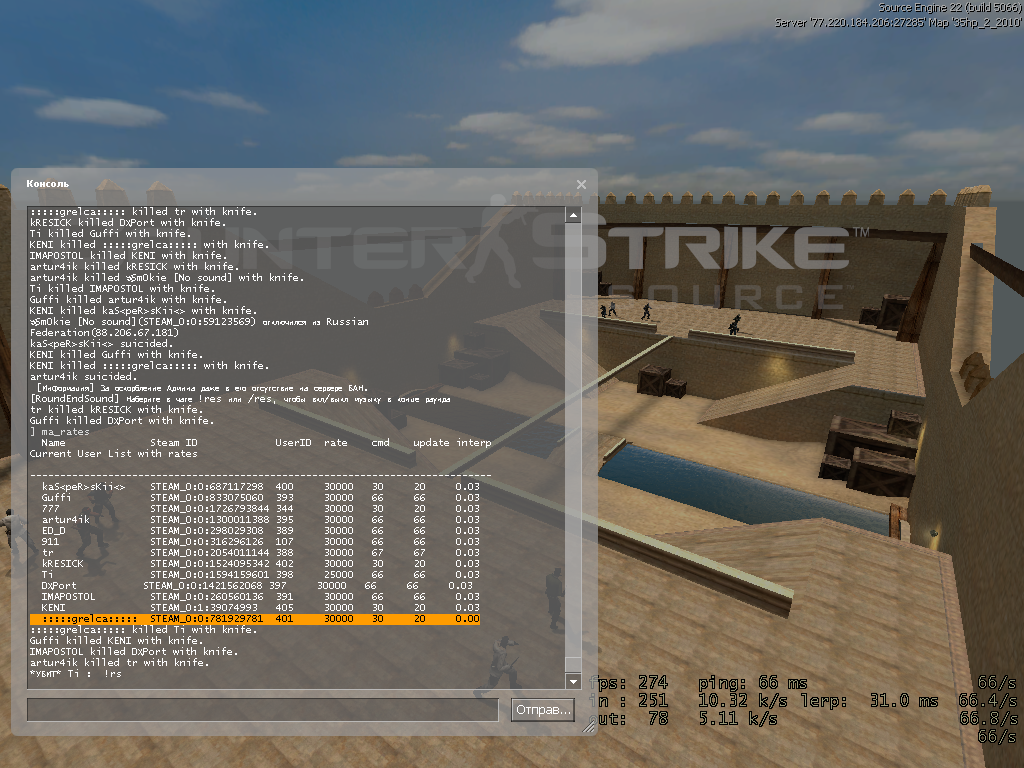This screenshot has height=768, width=1024.
Task: Click the '] ma_rates' command line
Action: pyautogui.click(x=59, y=432)
